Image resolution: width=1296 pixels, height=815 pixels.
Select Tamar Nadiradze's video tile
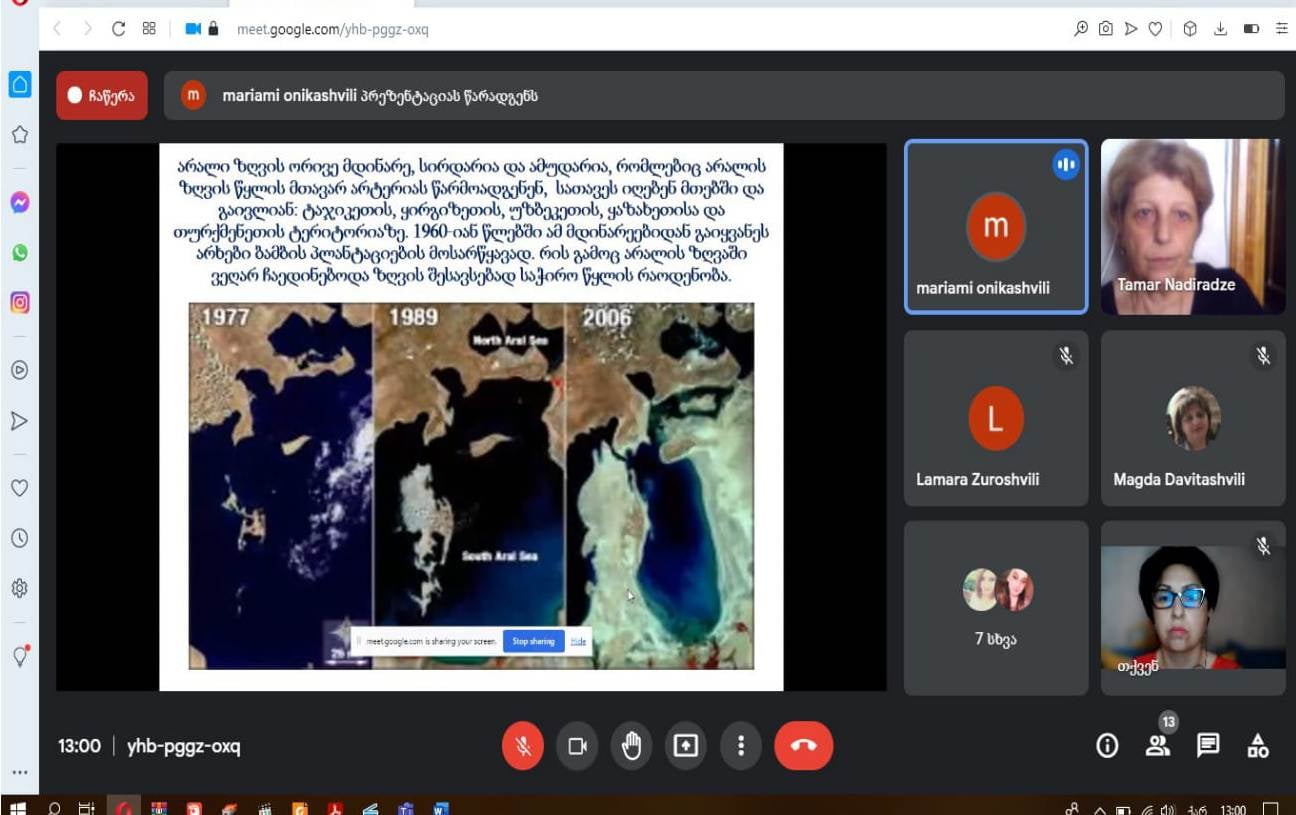point(1192,226)
